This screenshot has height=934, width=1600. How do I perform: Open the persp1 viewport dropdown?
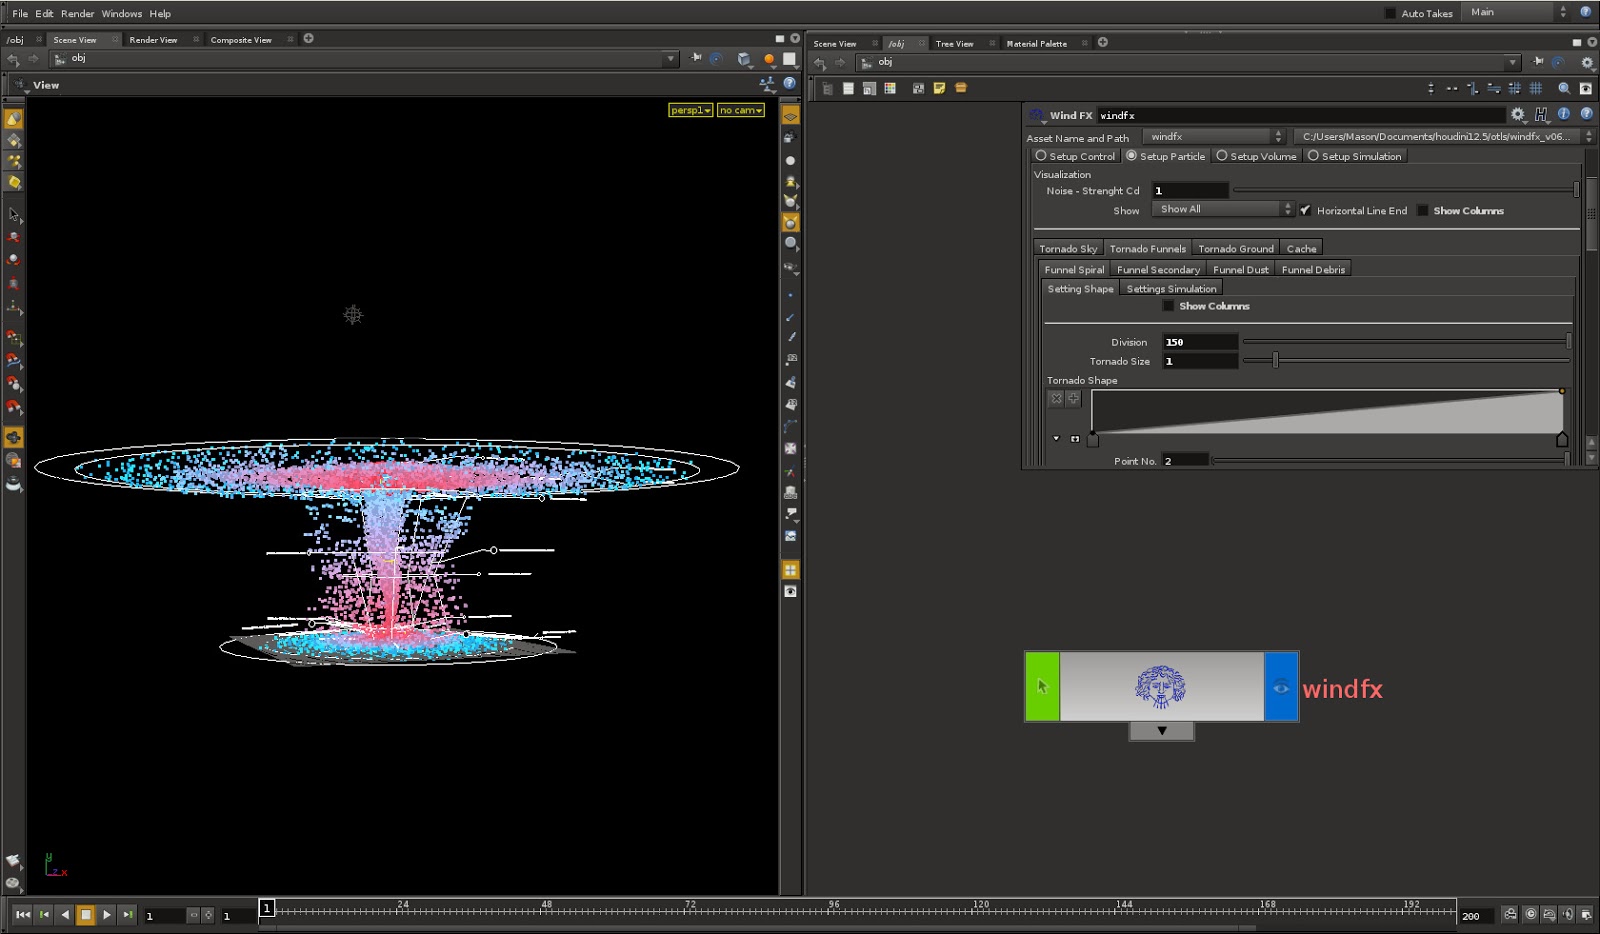(690, 110)
